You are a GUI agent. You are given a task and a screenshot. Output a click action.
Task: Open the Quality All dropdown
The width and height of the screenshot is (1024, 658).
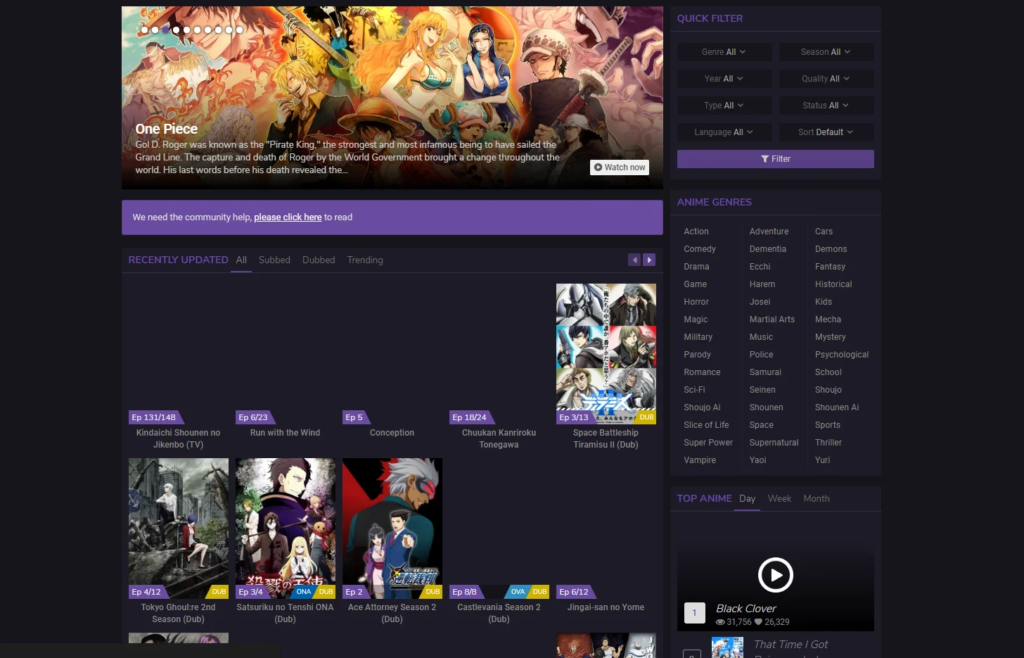coord(826,78)
